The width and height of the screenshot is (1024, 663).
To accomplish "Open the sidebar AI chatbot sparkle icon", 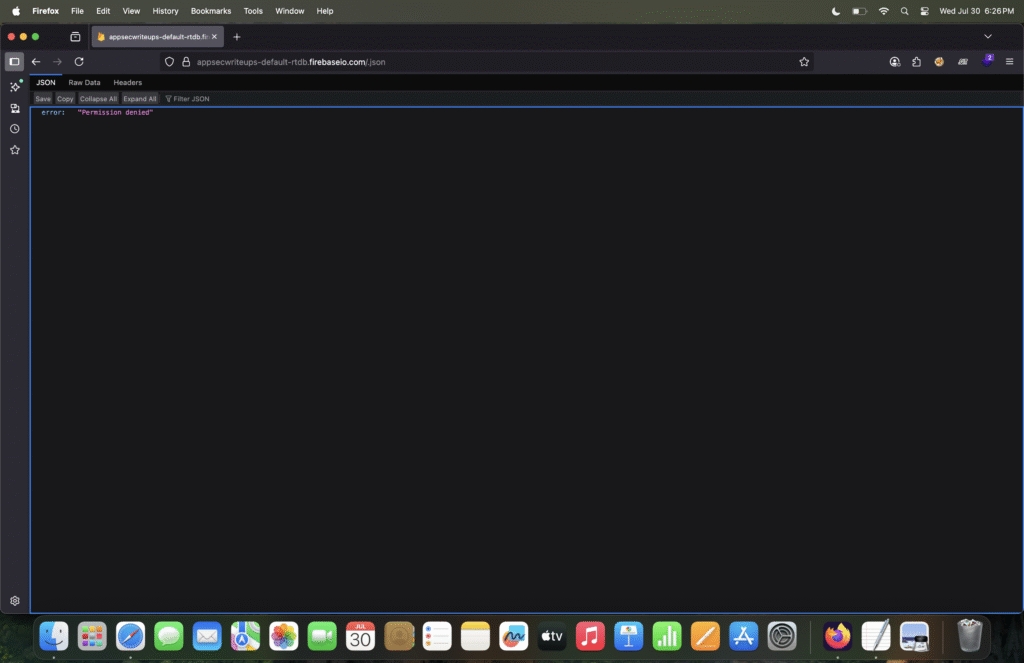I will (x=15, y=87).
